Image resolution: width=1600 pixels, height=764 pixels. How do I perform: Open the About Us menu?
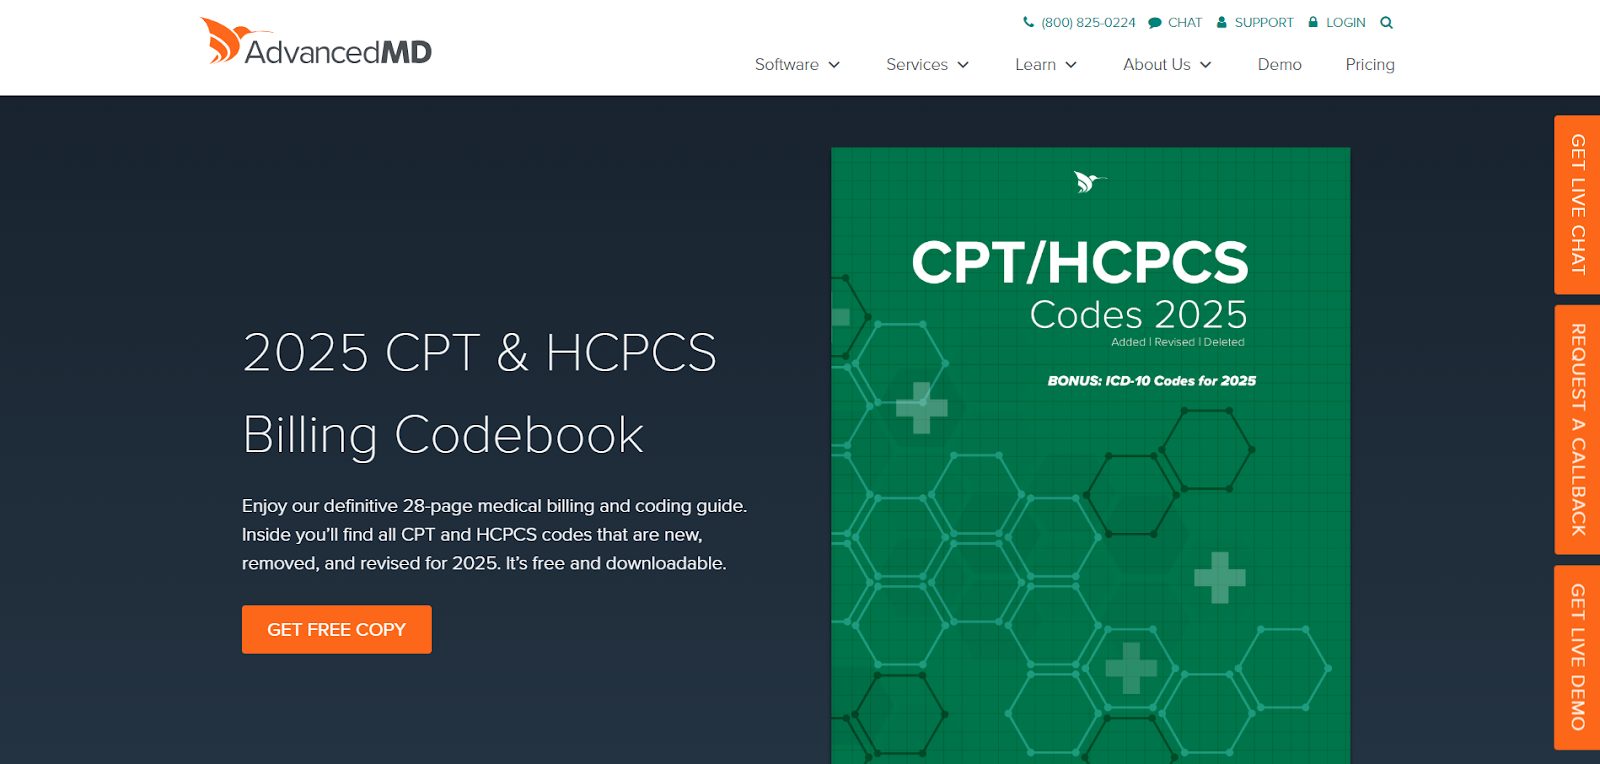[x=1157, y=64]
